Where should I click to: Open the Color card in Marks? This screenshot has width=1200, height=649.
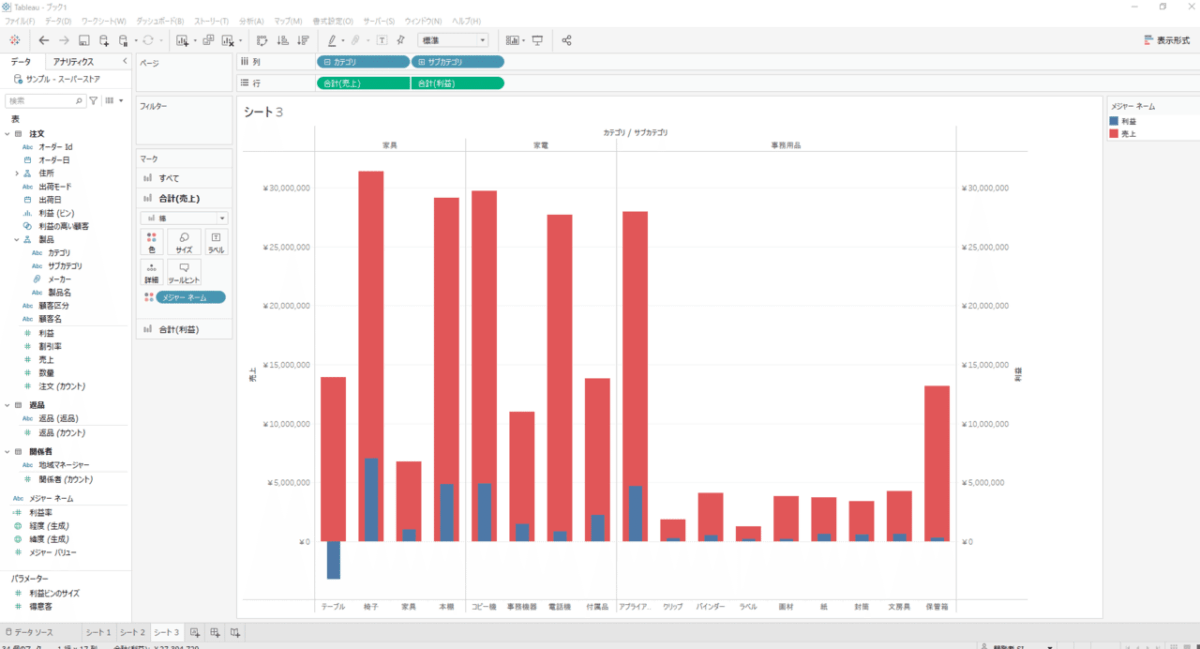[x=151, y=241]
